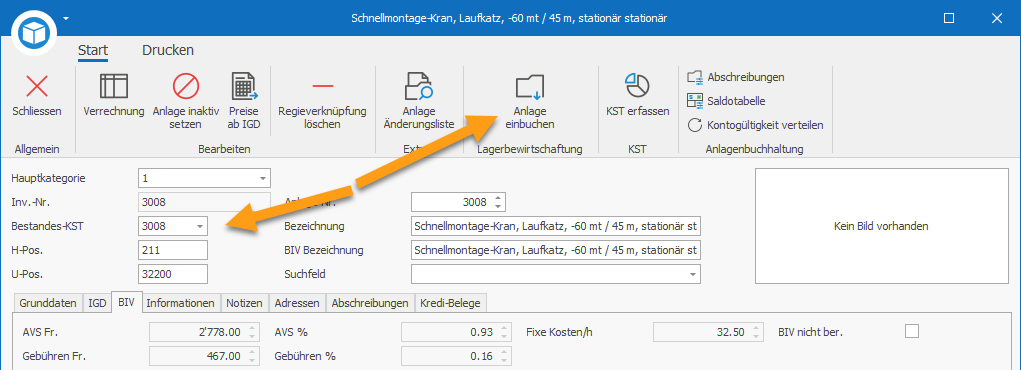Click the Fixe Kosten/h spinner arrows
The width and height of the screenshot is (1021, 370).
pos(756,332)
